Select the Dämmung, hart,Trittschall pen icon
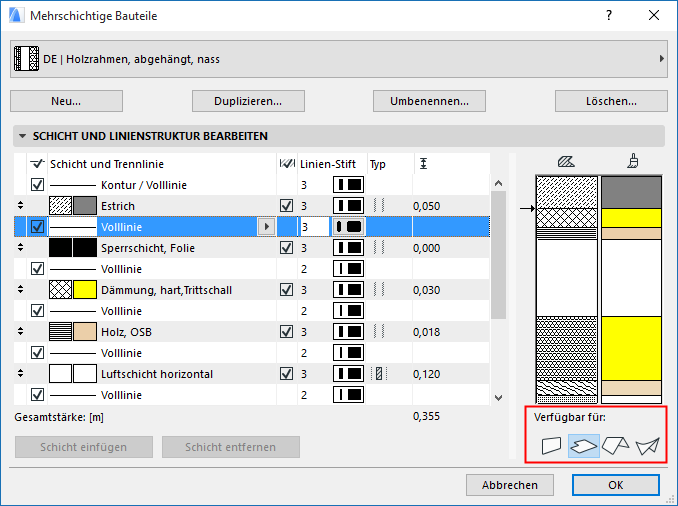 (x=349, y=290)
